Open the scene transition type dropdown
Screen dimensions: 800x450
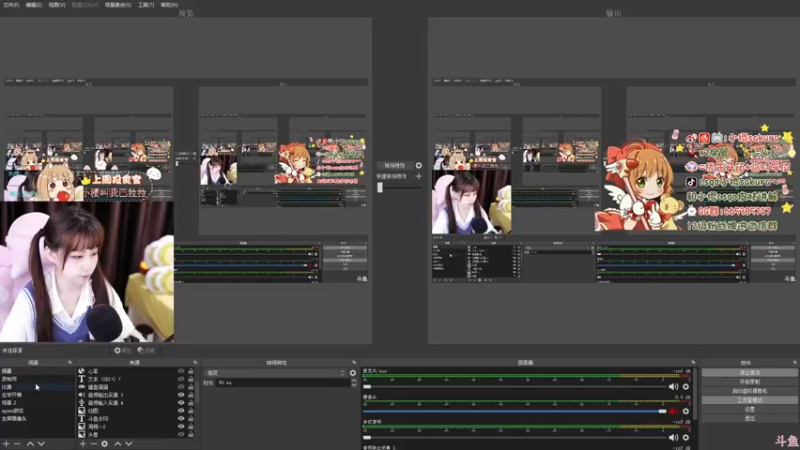pos(275,373)
